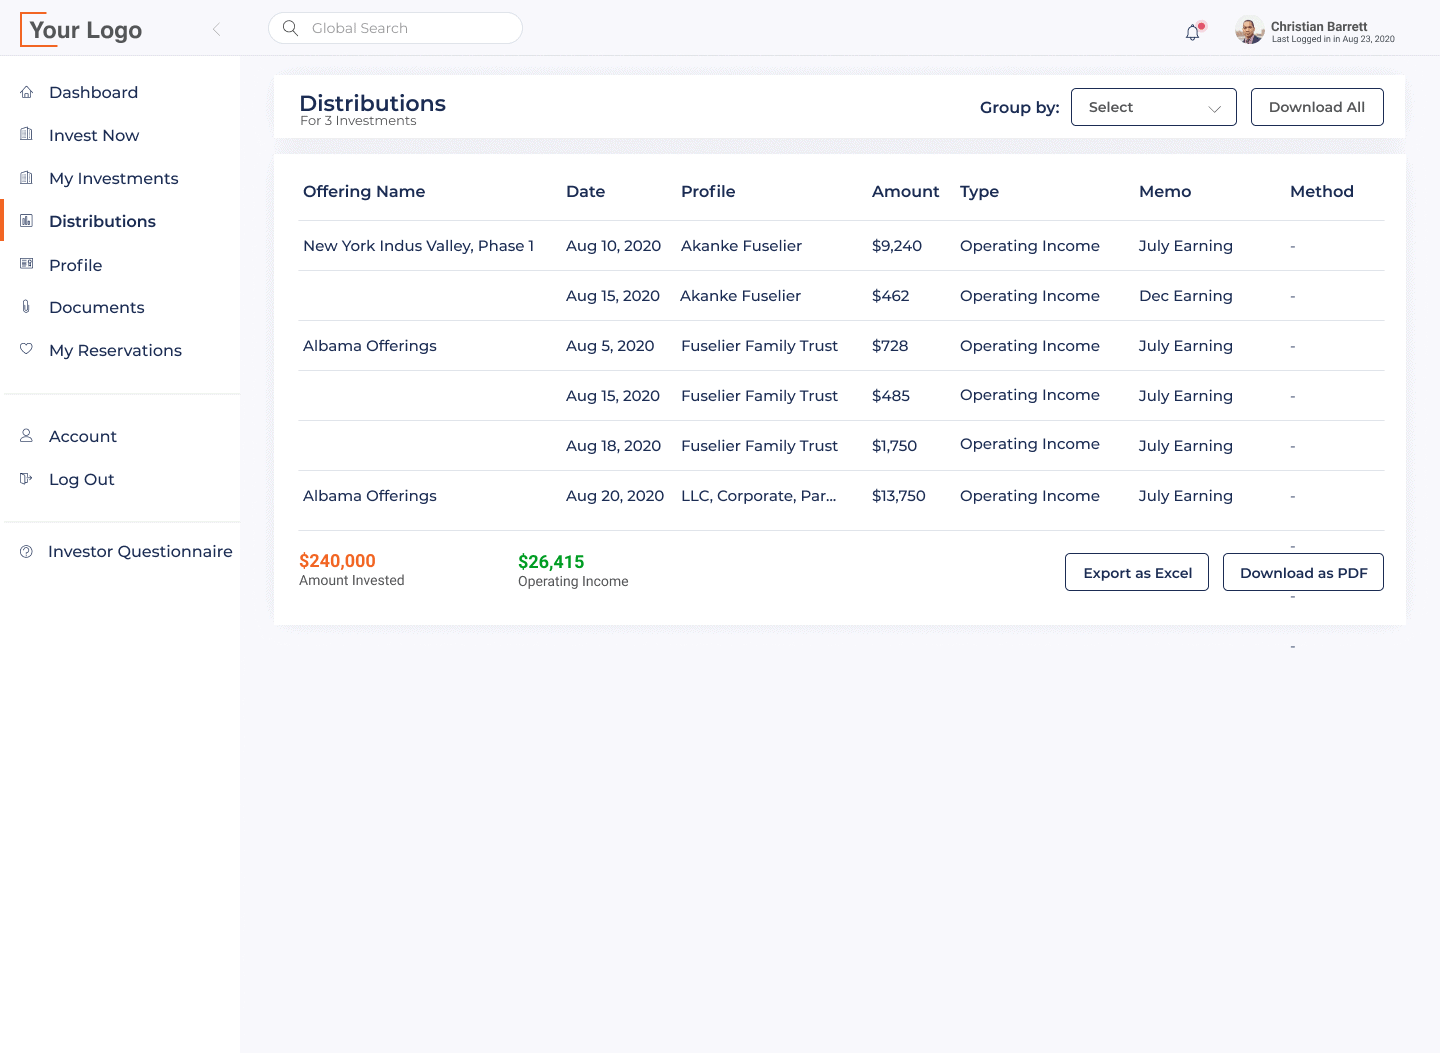Open the notification bell
This screenshot has width=1440, height=1053.
1192,32
